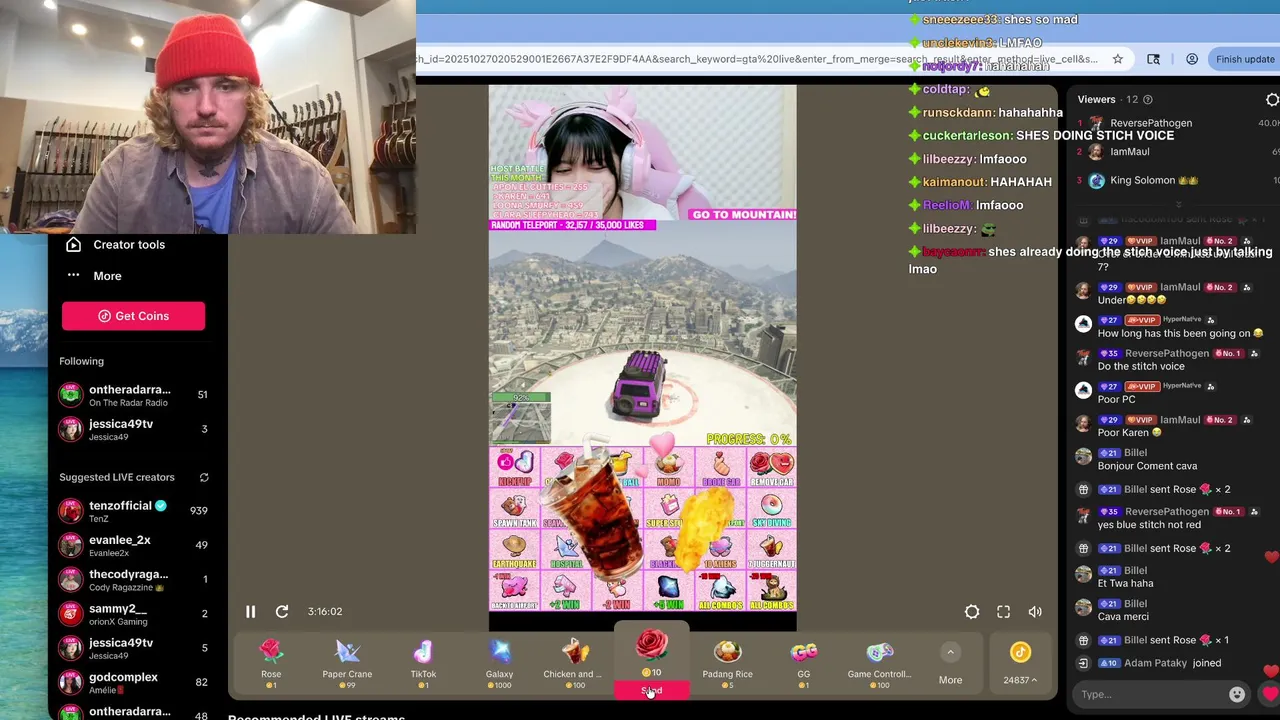
Task: Click the Billel username on 'Bonjour Coment cava'
Action: 1135,453
